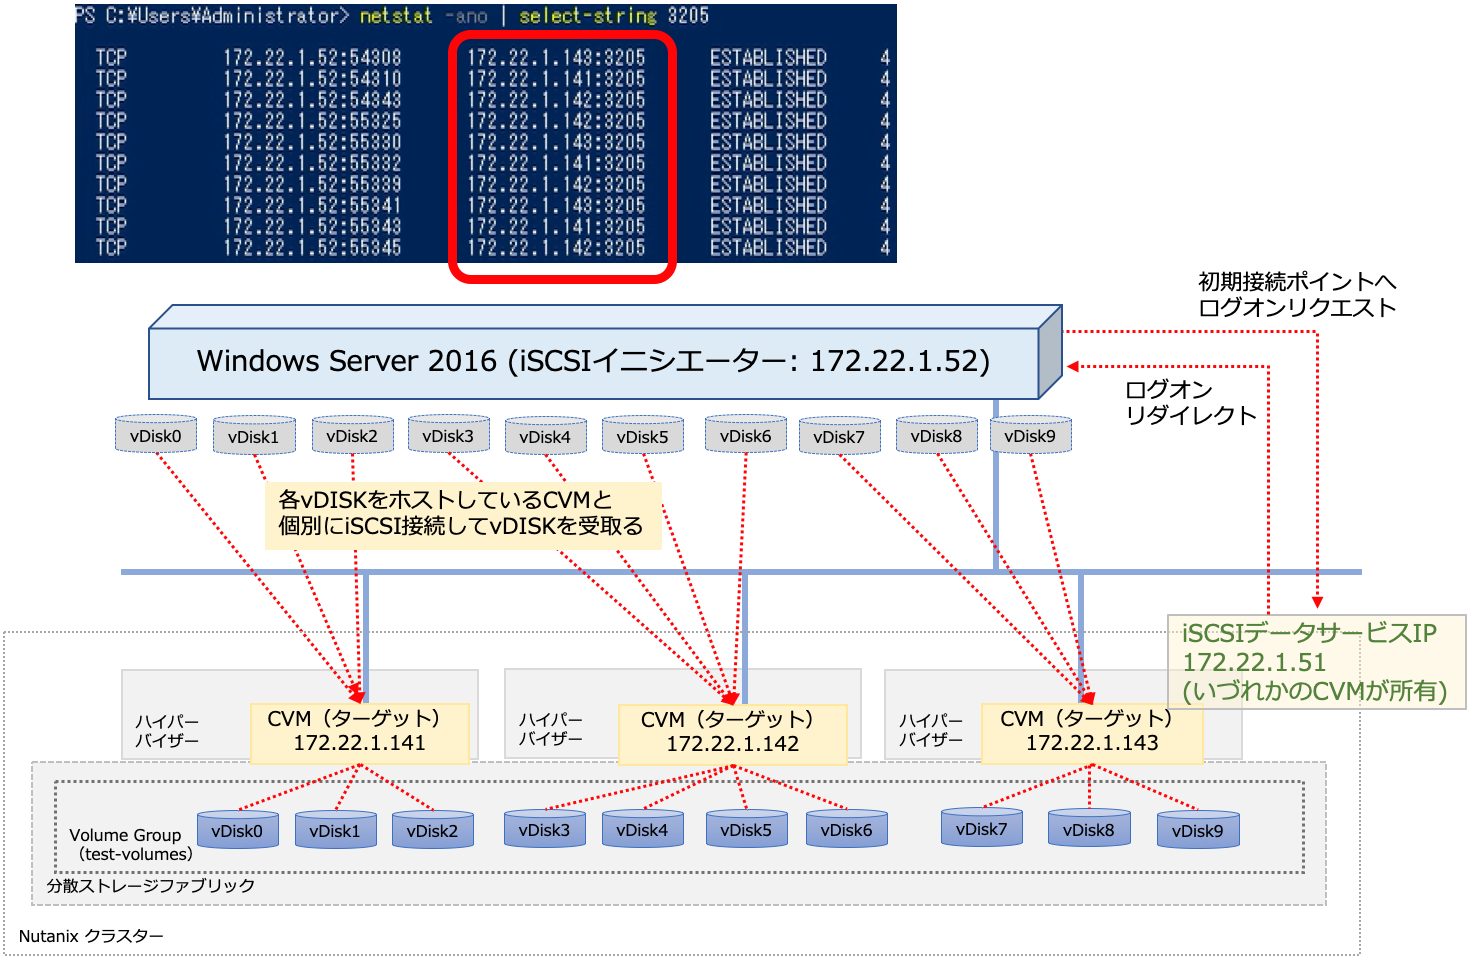1472x960 pixels.
Task: Select gray vDisk7 cylinder under Windows Server
Action: [839, 436]
